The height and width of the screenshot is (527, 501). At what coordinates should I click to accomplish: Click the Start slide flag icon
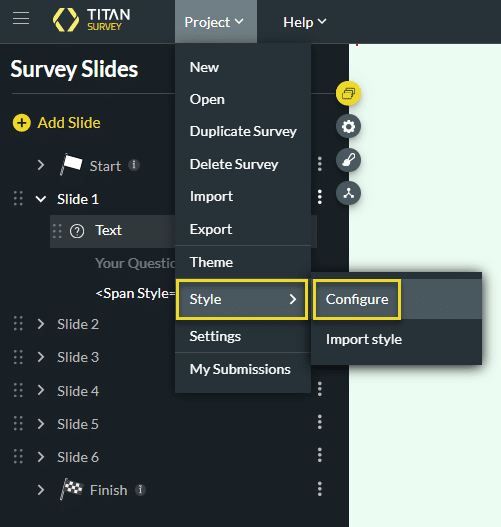(71, 164)
